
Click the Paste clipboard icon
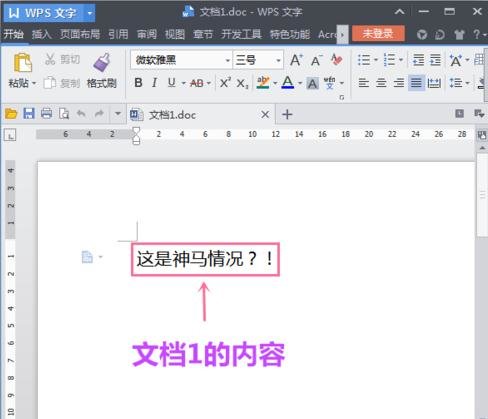(23, 62)
